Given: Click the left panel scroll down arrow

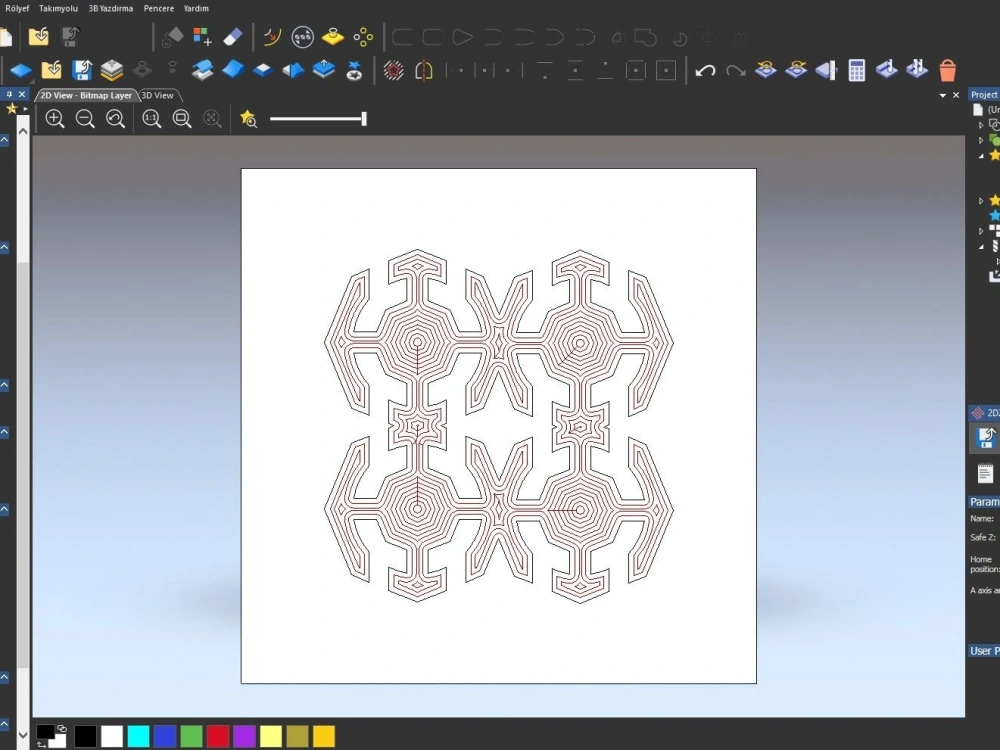Looking at the screenshot, I should click(23, 735).
